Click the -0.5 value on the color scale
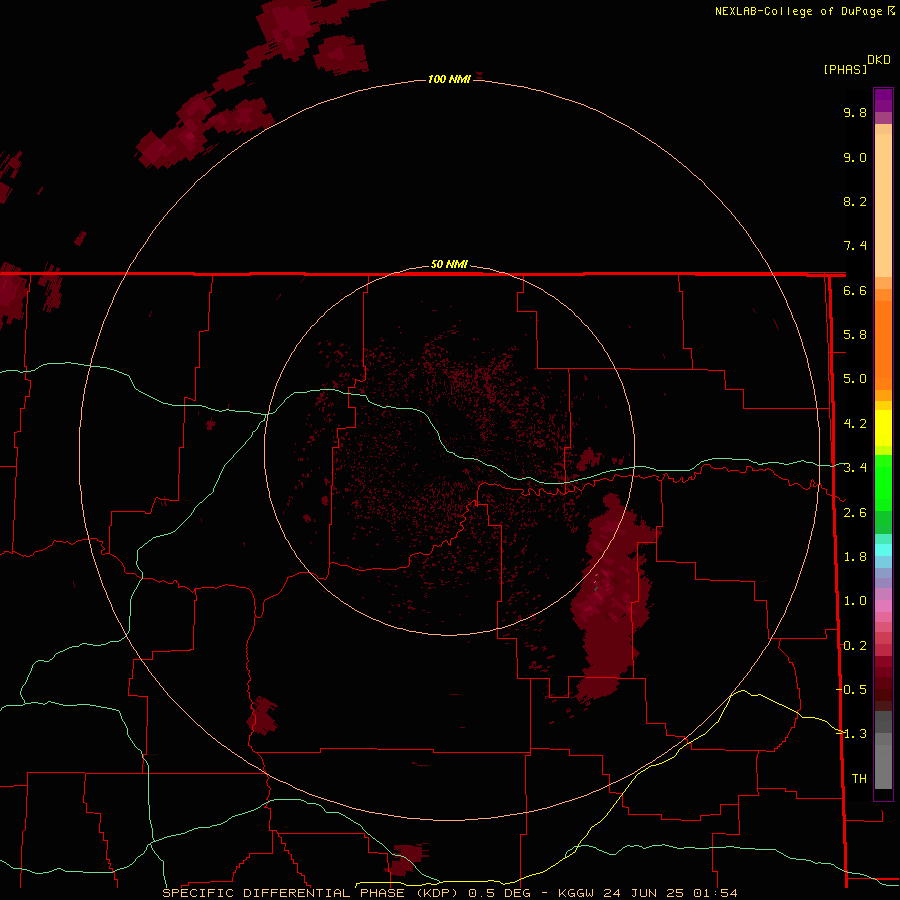 851,690
